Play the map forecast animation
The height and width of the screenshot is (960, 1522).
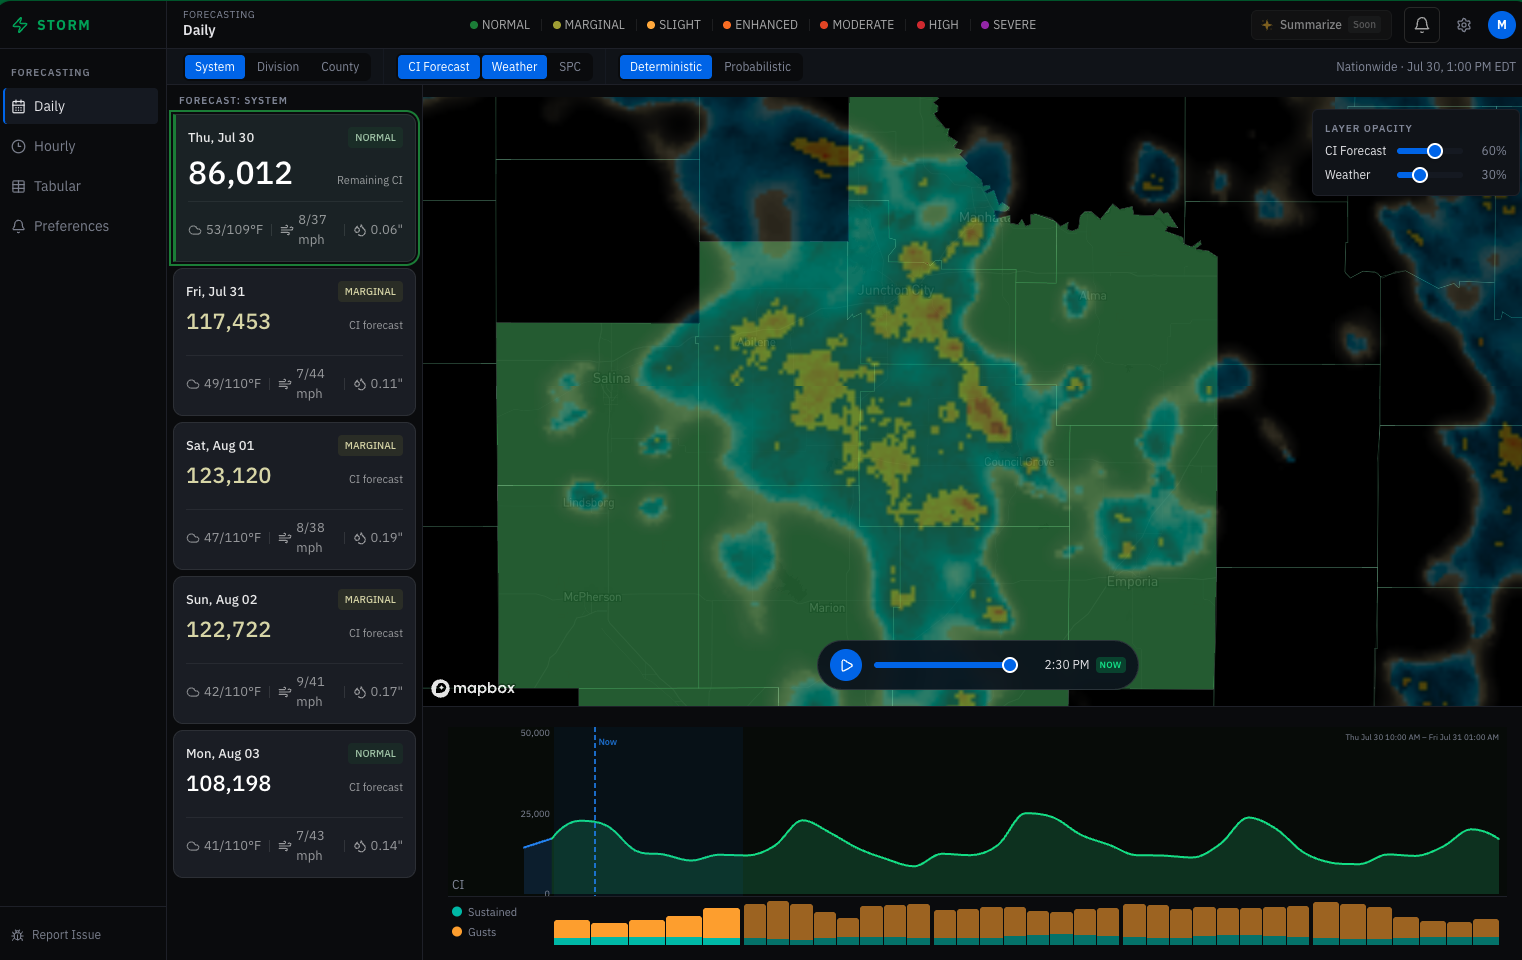[x=846, y=665]
